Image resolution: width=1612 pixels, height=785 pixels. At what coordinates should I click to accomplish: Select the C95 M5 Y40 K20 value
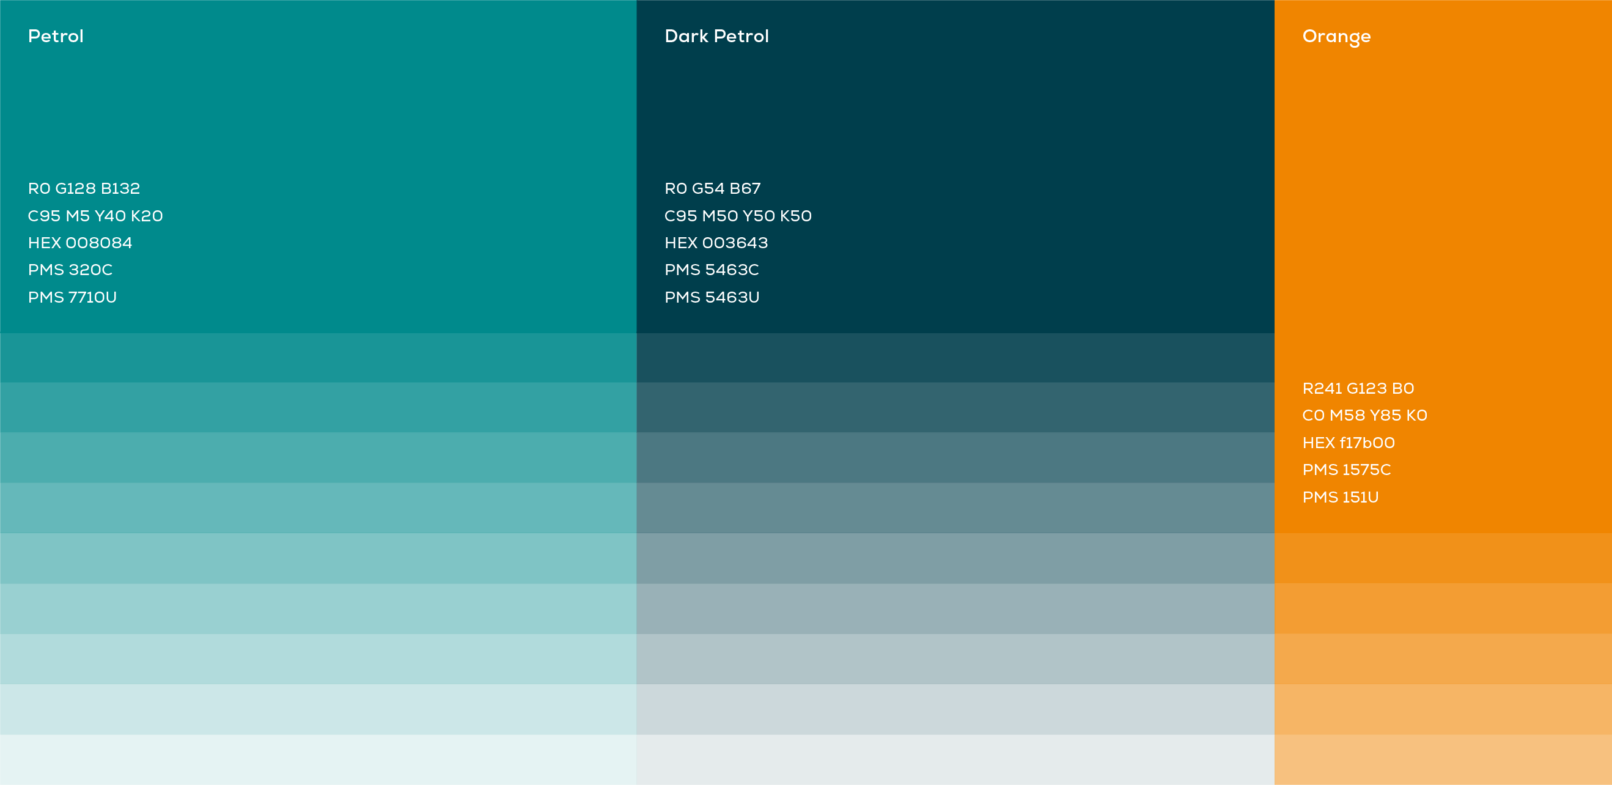click(x=95, y=216)
